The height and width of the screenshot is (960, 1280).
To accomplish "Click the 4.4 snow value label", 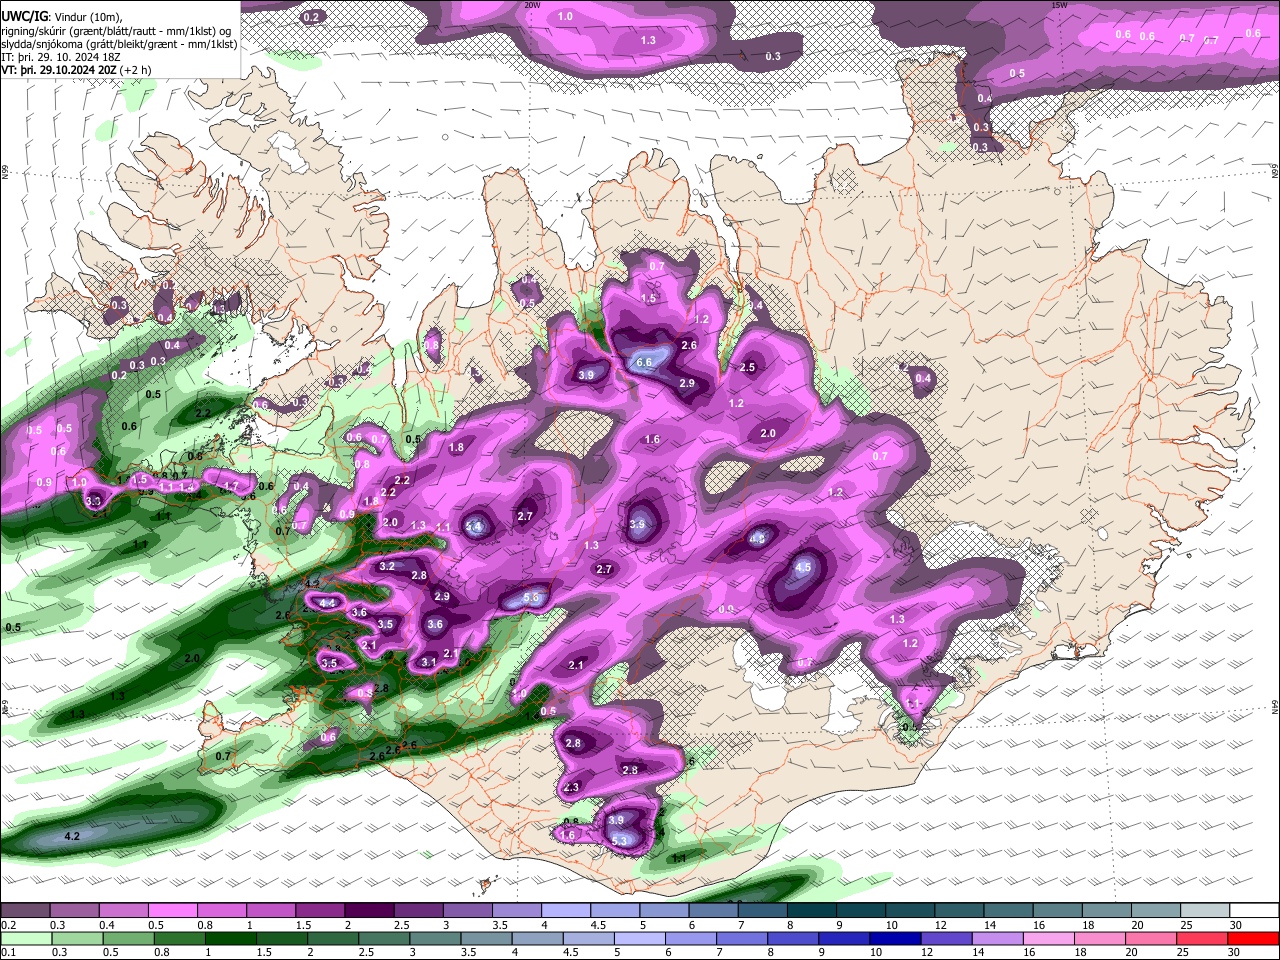I will [327, 603].
